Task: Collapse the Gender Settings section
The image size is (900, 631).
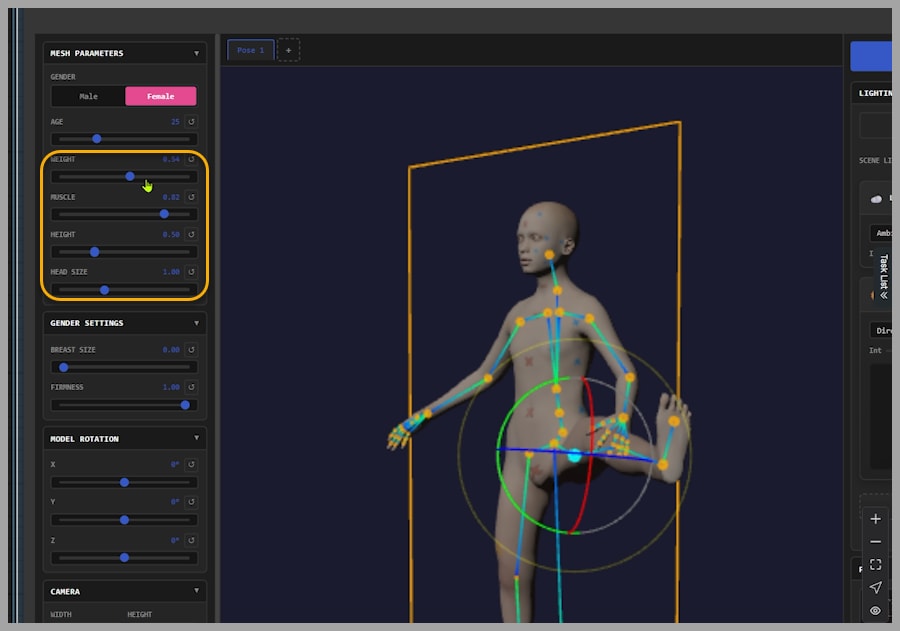Action: point(196,323)
